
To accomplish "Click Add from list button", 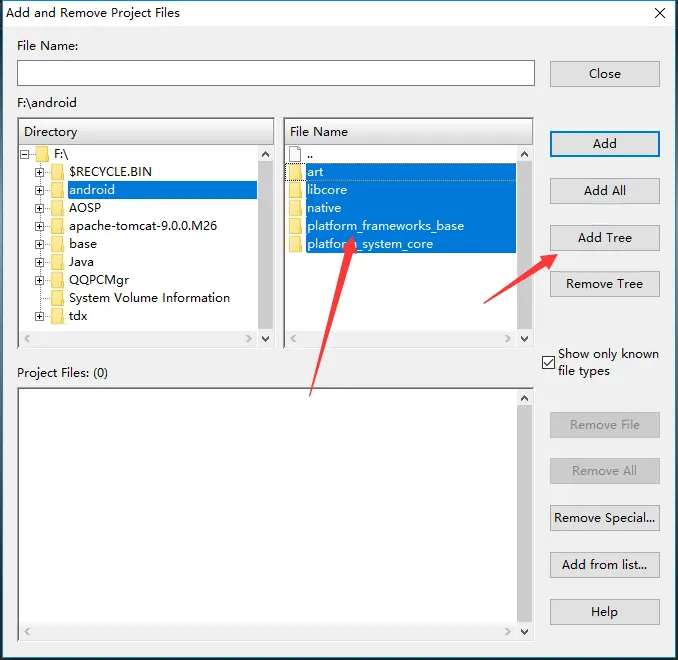I will [604, 565].
